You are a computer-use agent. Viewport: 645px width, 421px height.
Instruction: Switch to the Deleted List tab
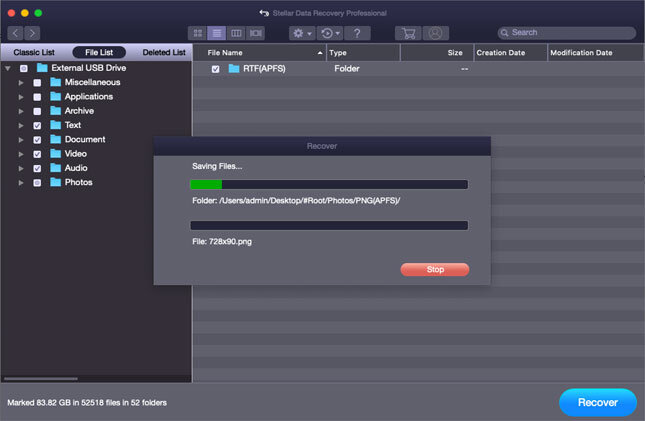(163, 52)
